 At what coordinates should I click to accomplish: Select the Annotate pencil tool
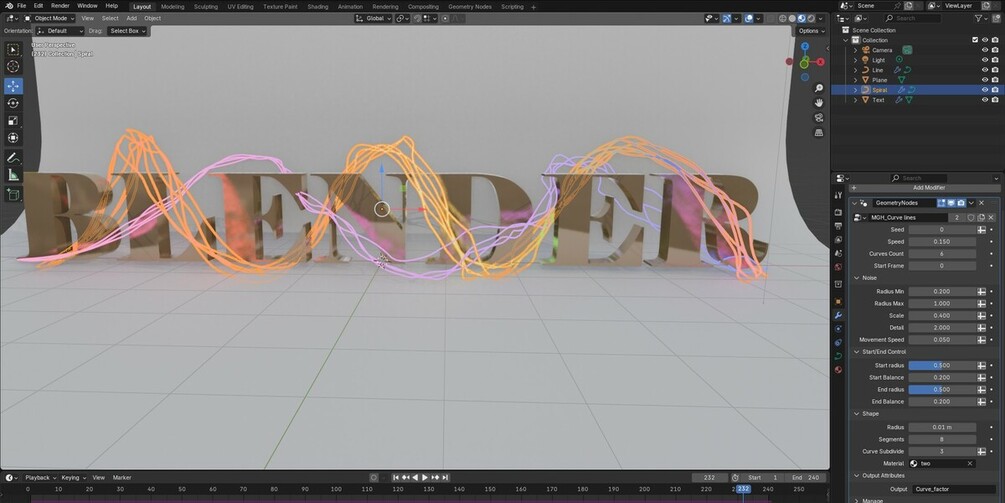[13, 158]
